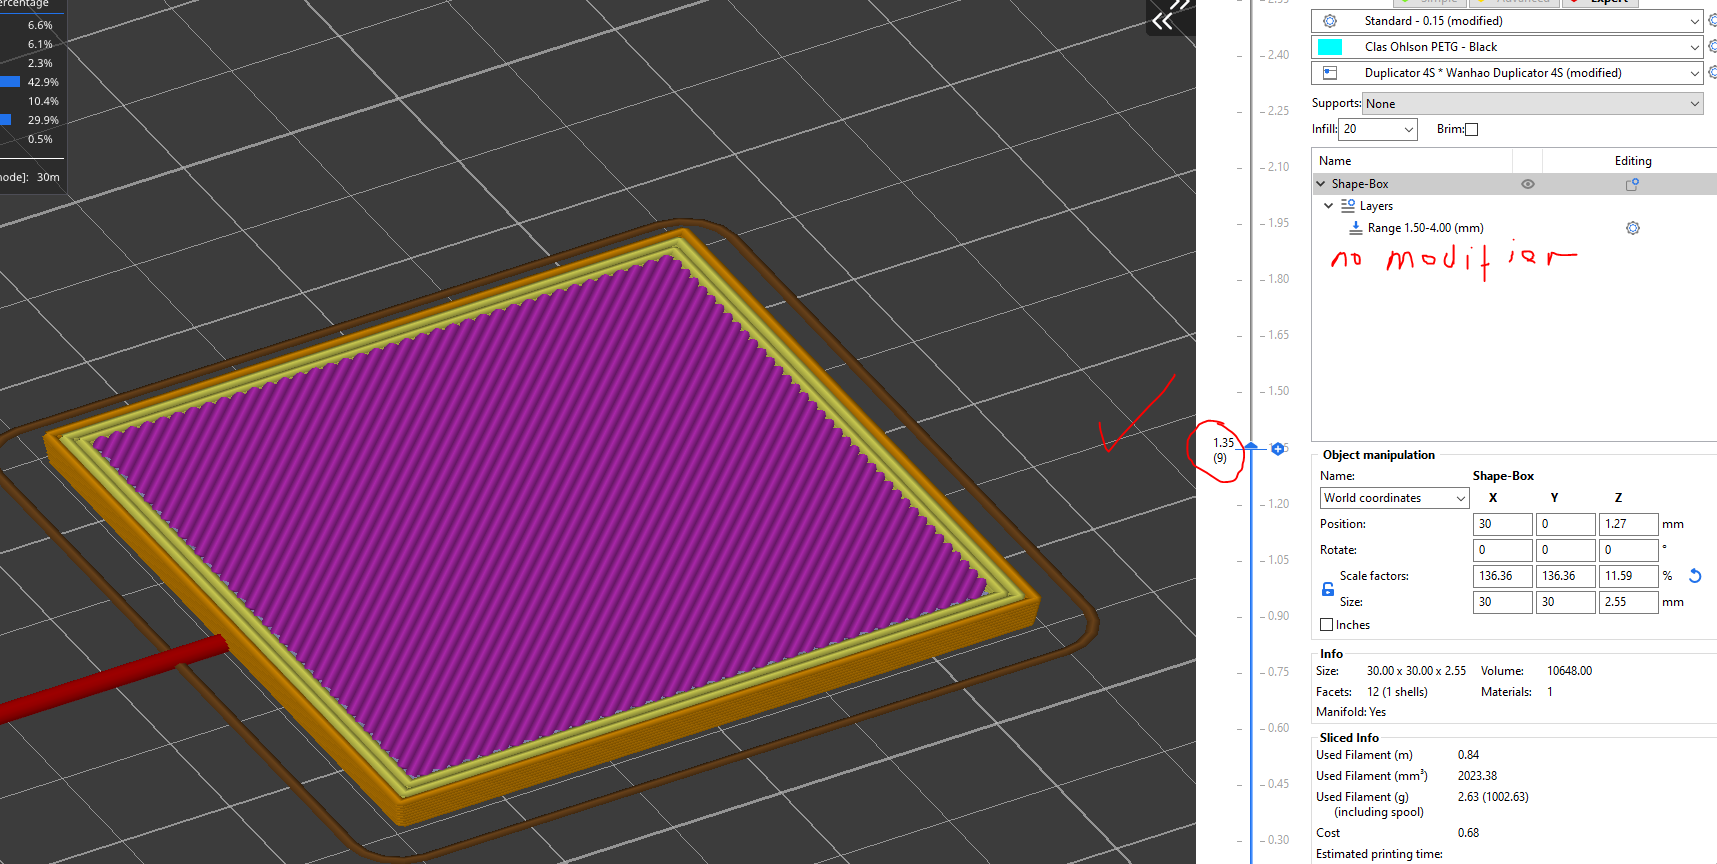Click the Size X field showing 30
This screenshot has height=864, width=1717.
(1503, 602)
